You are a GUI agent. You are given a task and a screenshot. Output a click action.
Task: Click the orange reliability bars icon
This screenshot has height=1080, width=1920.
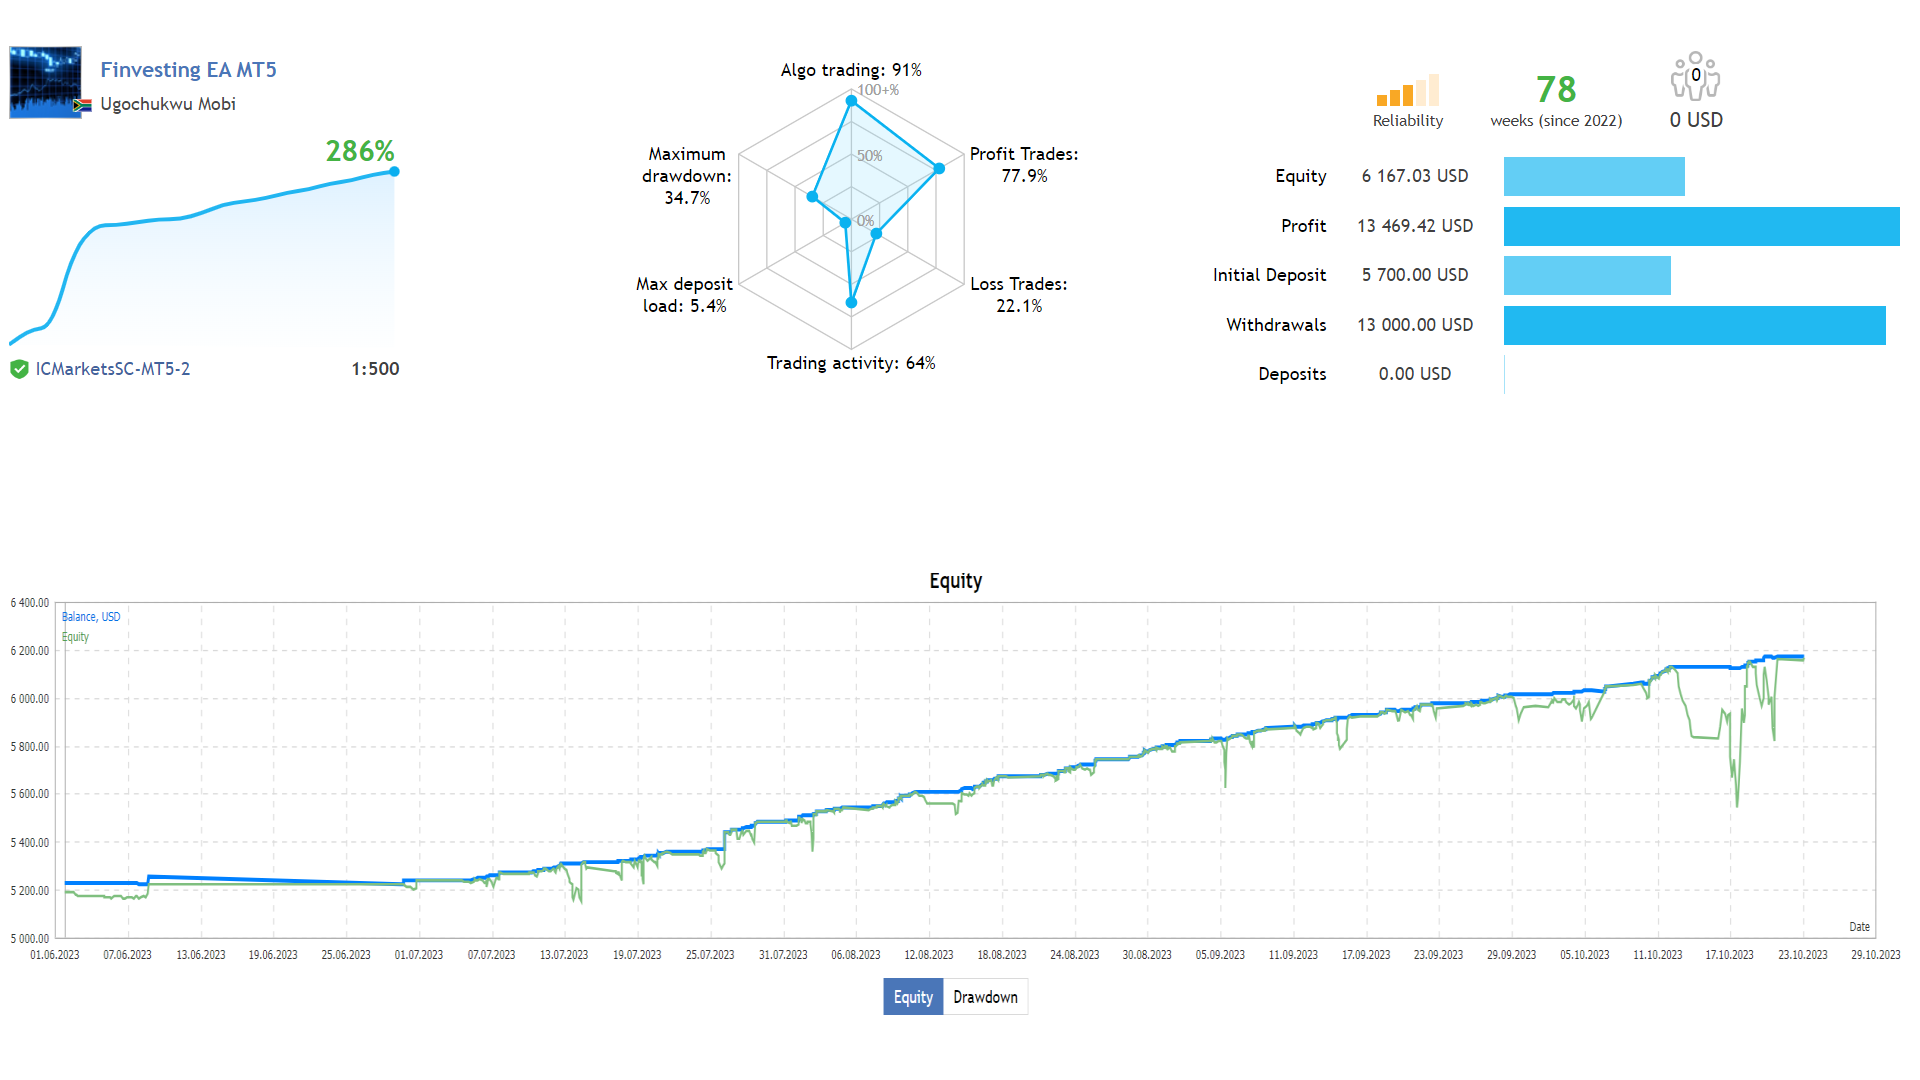tap(1407, 91)
